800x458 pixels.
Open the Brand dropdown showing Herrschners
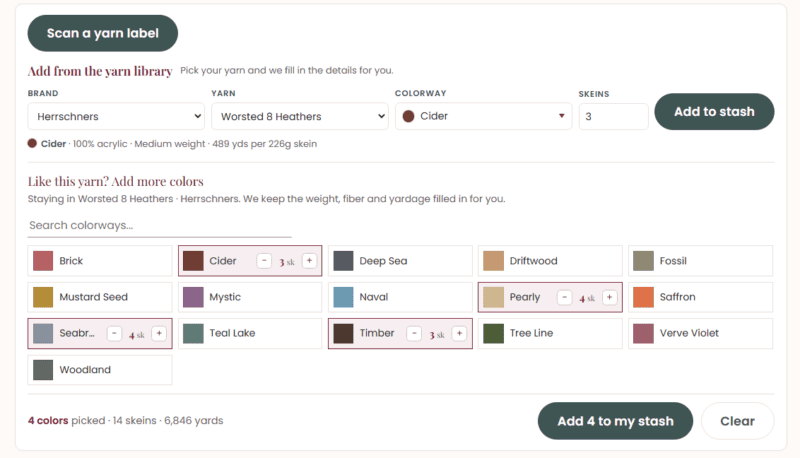pos(116,116)
